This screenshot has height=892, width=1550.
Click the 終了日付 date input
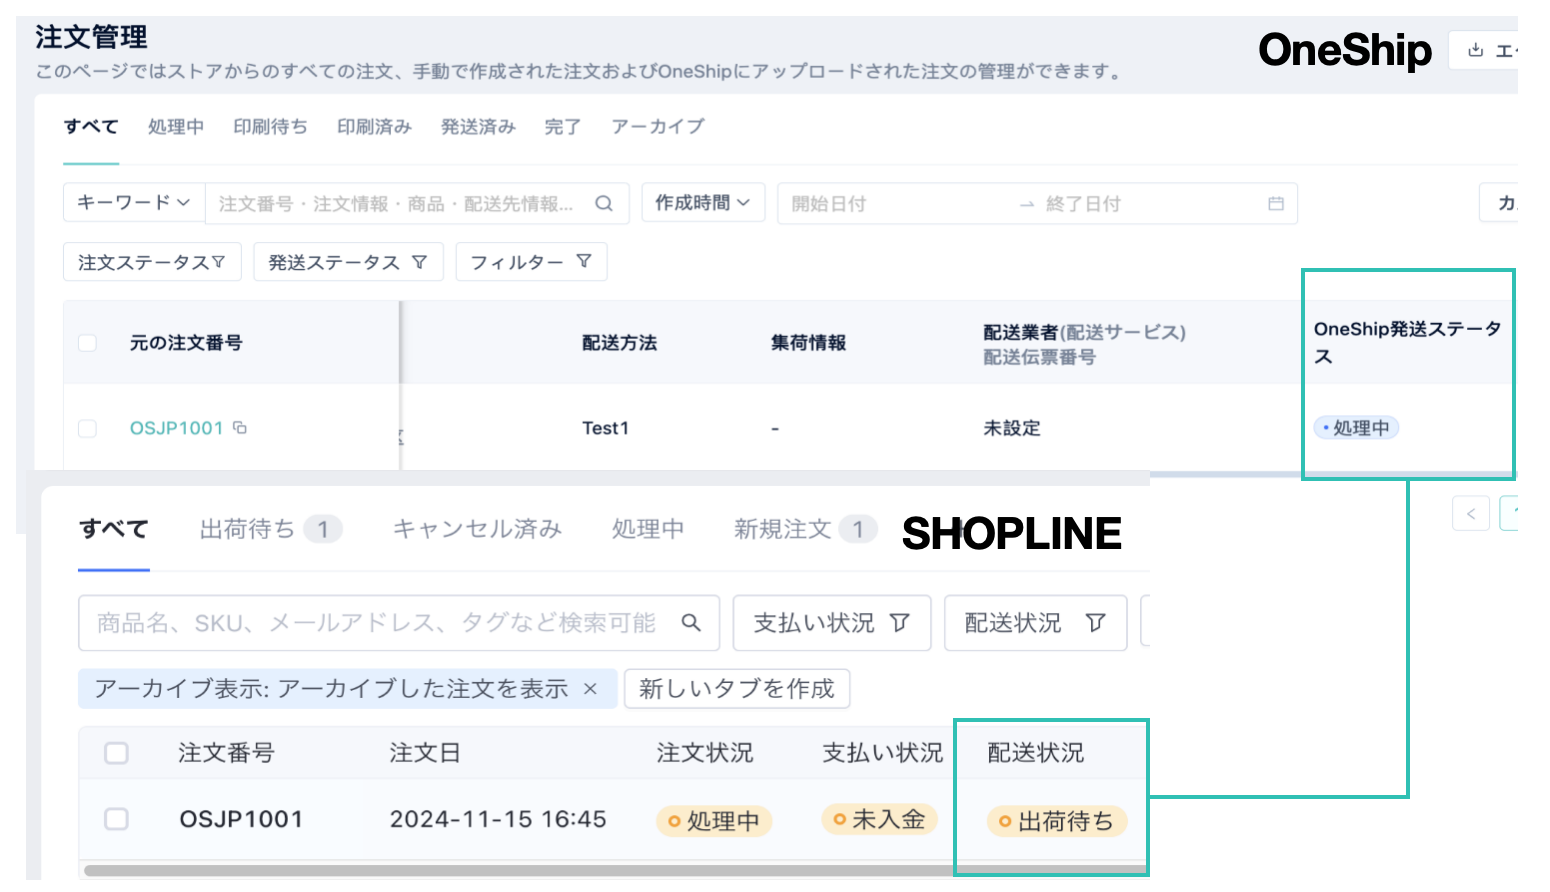pos(1083,203)
